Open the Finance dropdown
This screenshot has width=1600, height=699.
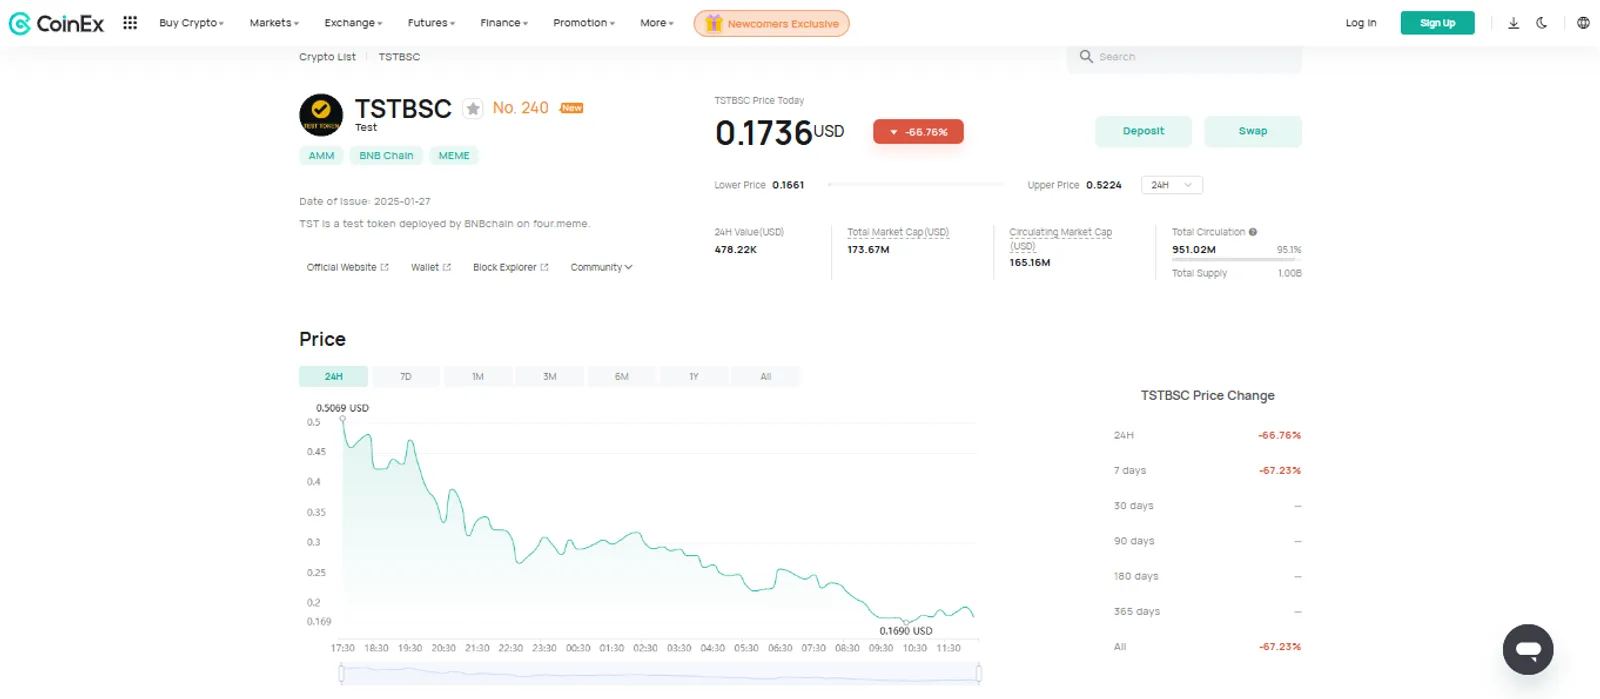pyautogui.click(x=504, y=23)
